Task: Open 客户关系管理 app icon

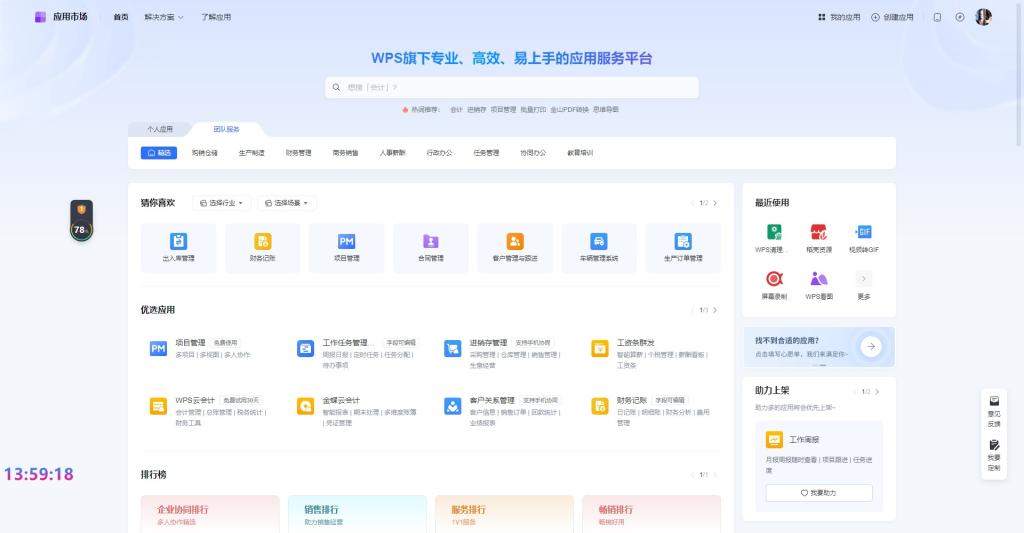Action: tap(453, 406)
